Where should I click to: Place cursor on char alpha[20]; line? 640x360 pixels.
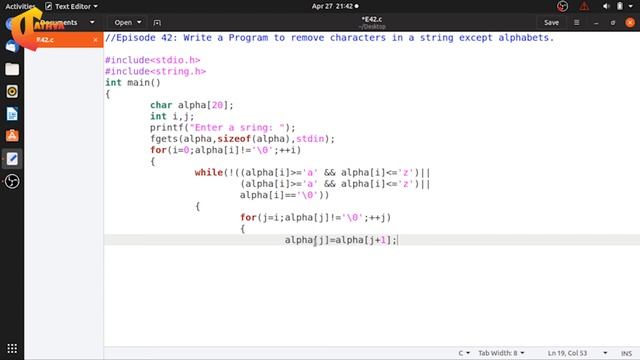point(191,105)
